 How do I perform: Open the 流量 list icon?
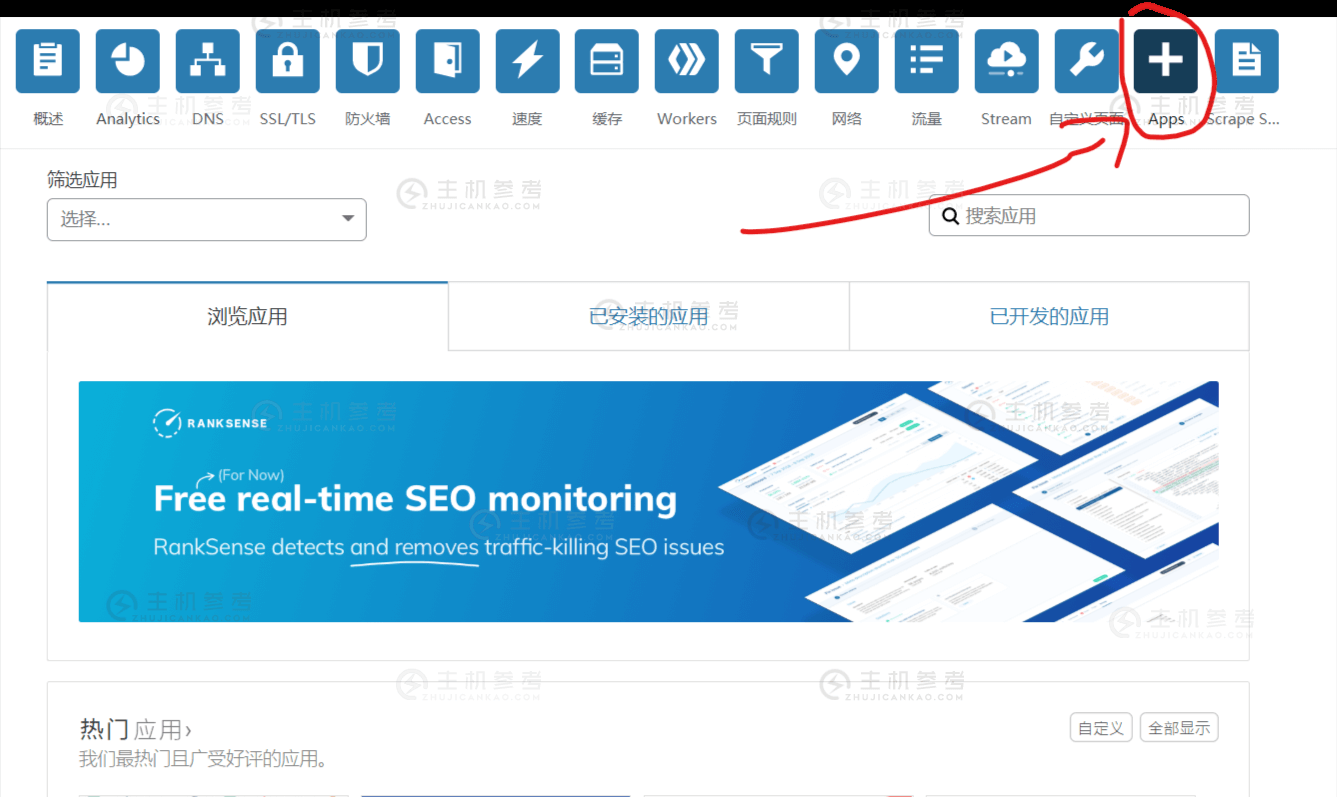click(927, 61)
